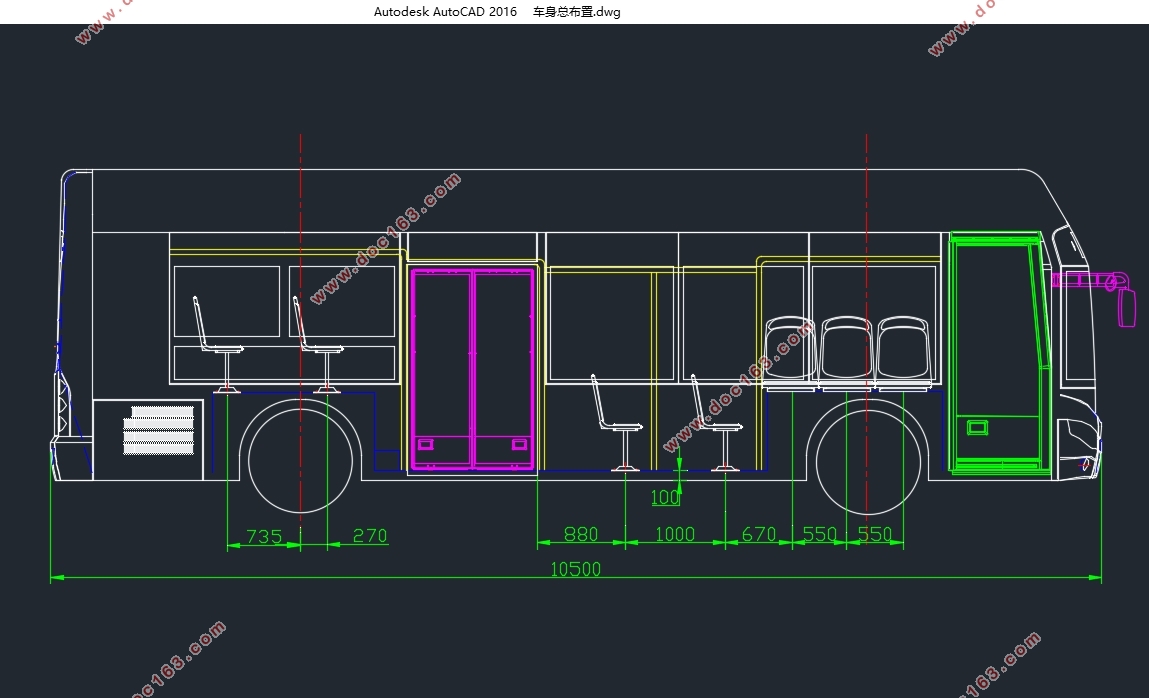Click the 670 dimension label
Viewport: 1149px width, 698px height.
tap(758, 535)
